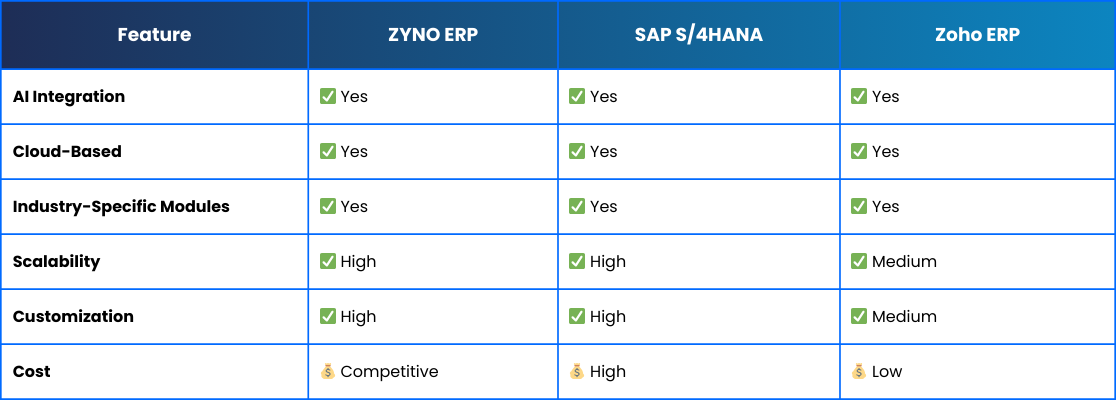Click the ZYNO ERP Cost money bag icon
Screen dimensions: 1116x400
click(x=327, y=371)
